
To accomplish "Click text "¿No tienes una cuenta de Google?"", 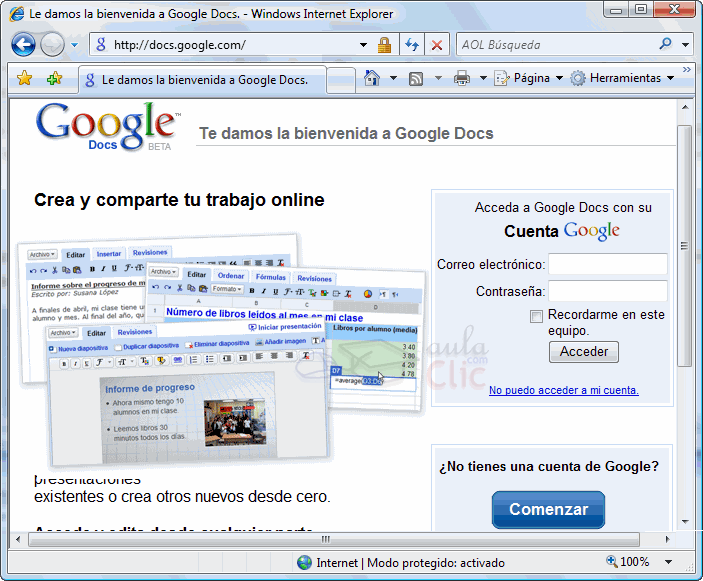I will point(549,467).
